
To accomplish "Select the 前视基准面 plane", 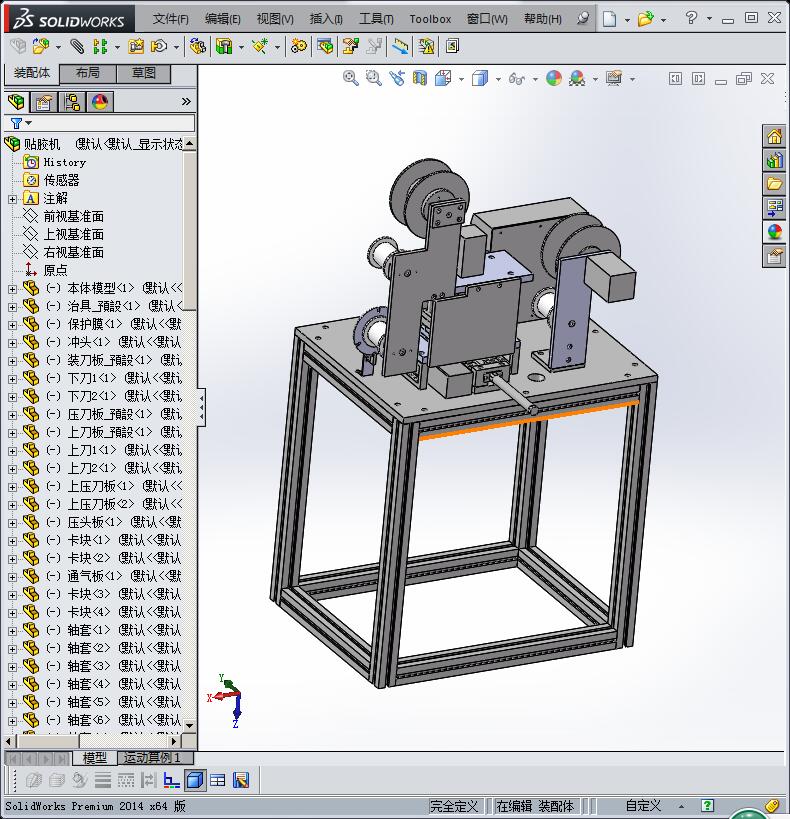I will (73, 216).
